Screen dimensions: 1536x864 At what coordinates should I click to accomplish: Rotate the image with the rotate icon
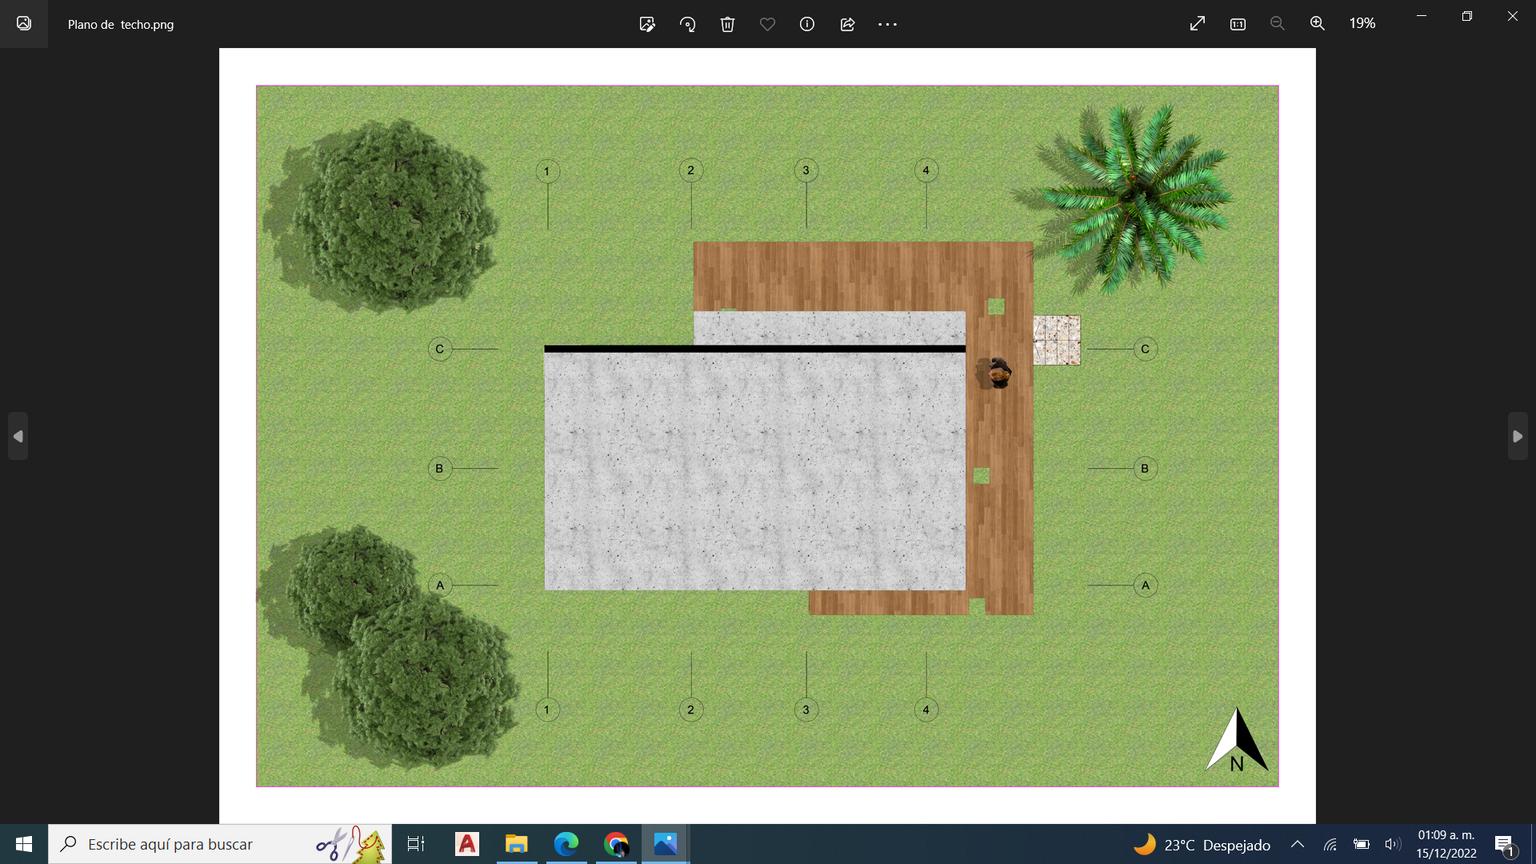(687, 24)
